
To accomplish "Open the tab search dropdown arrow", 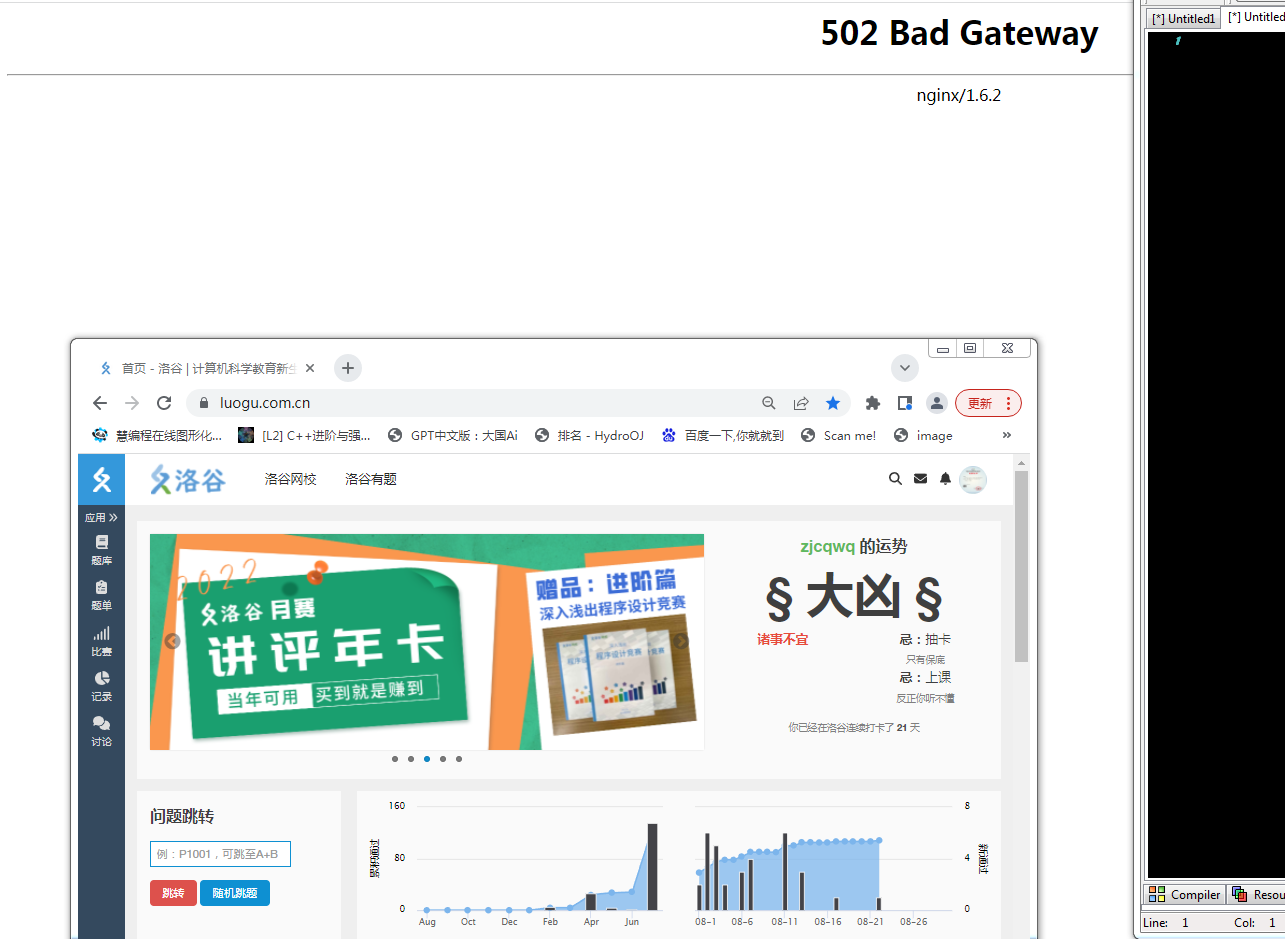I will (904, 368).
